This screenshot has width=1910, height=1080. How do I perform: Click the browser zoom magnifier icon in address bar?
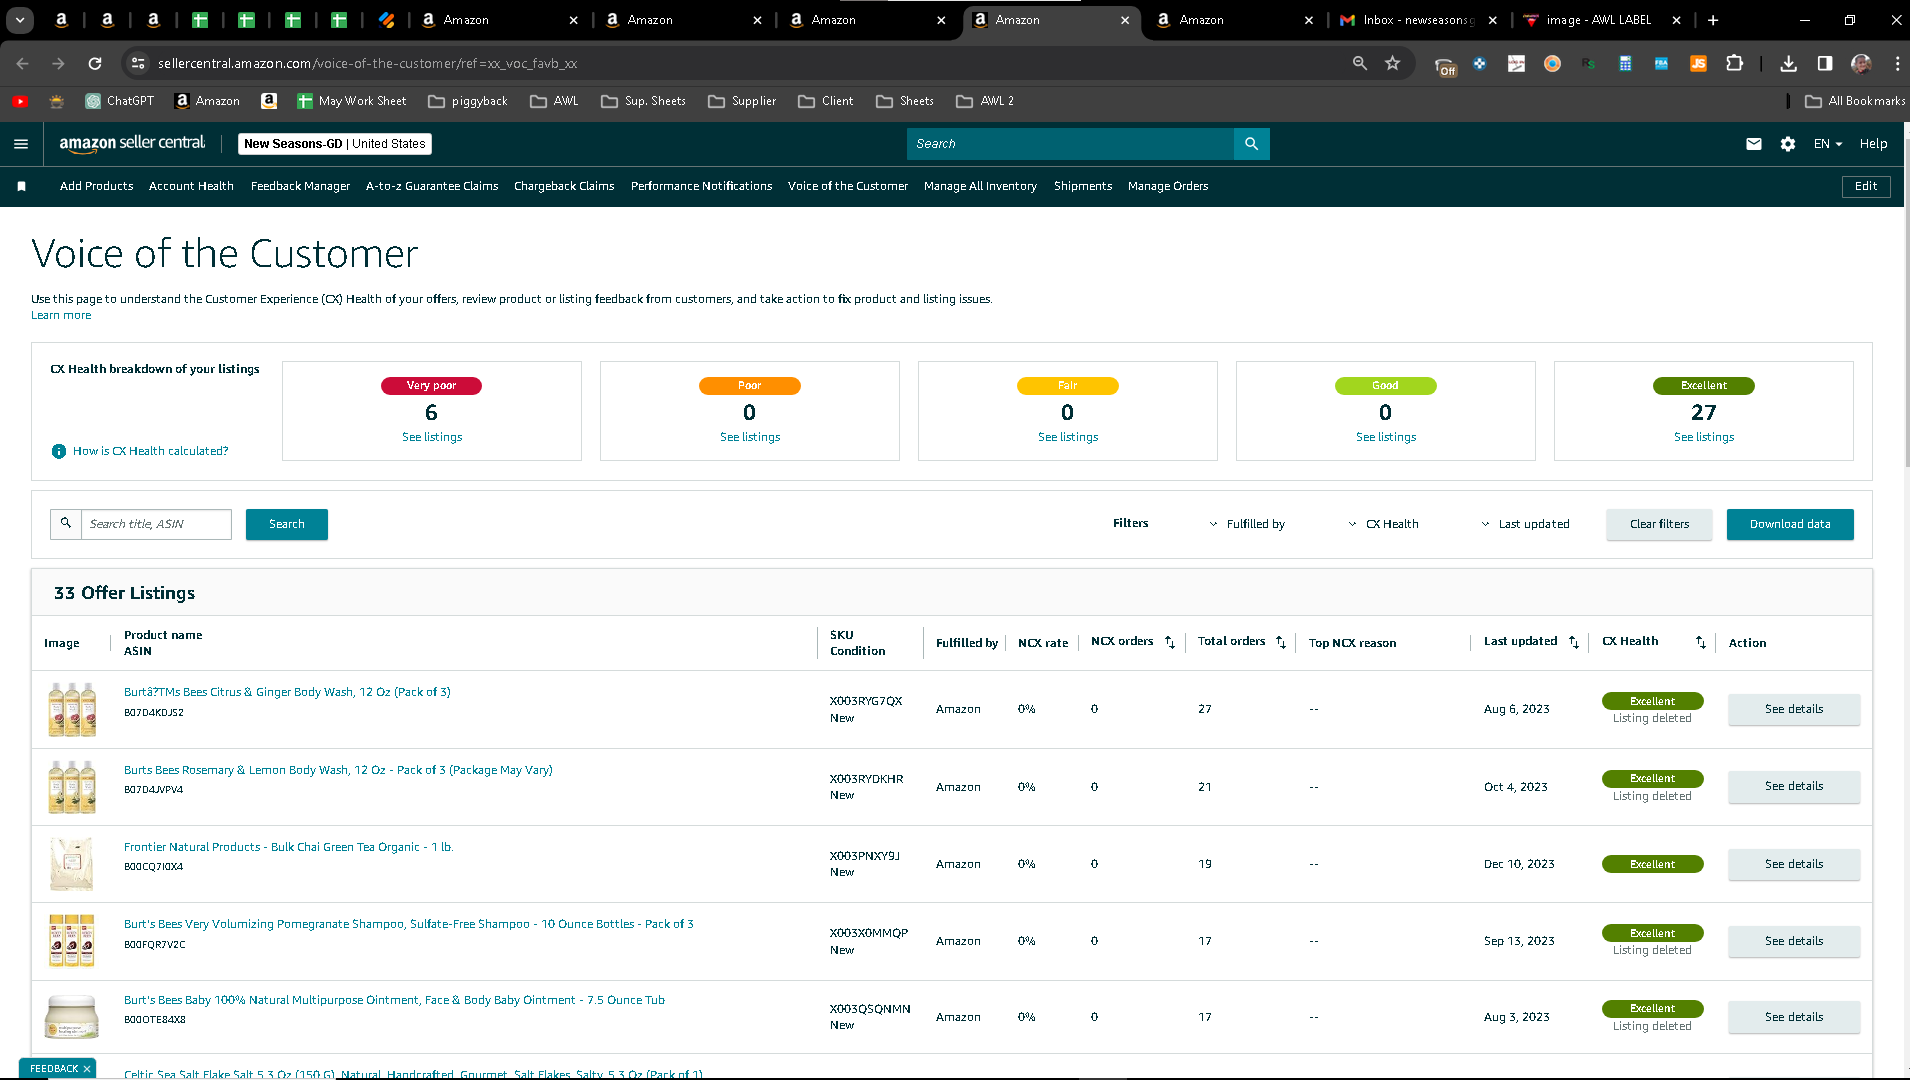coord(1360,63)
